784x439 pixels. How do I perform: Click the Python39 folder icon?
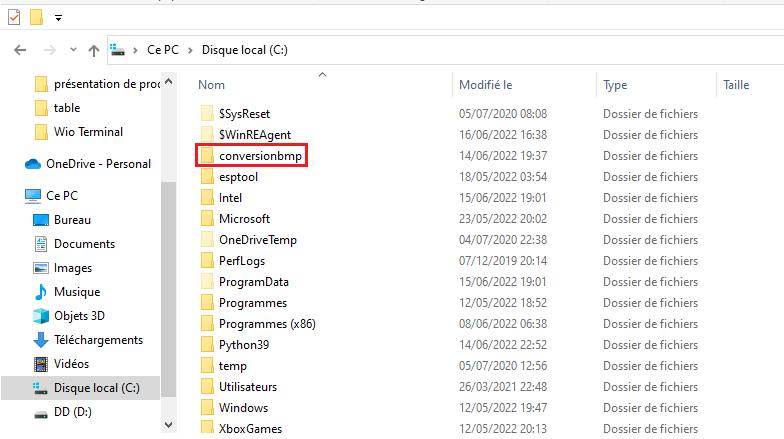(207, 345)
